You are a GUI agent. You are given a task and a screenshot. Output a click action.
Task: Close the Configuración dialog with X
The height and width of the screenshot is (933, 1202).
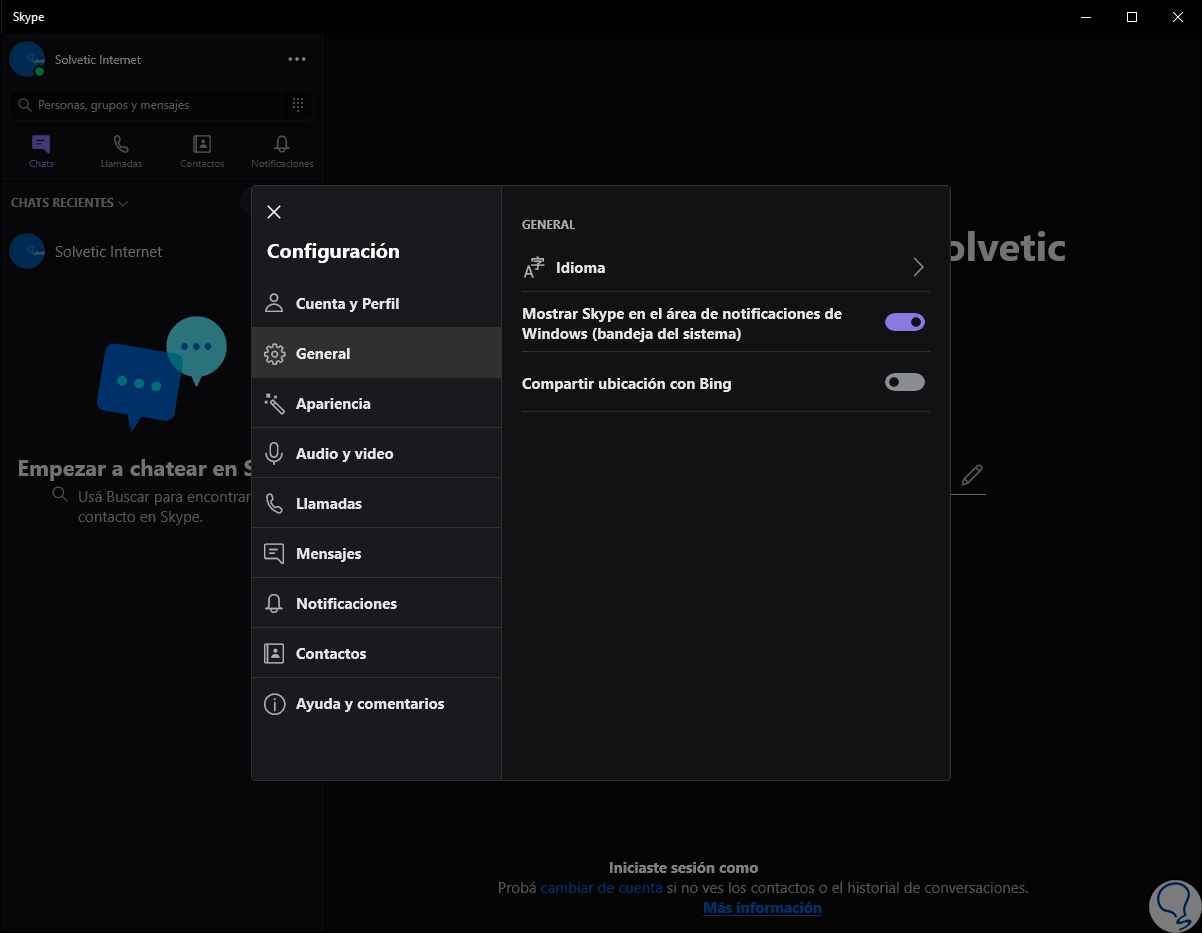pyautogui.click(x=274, y=212)
